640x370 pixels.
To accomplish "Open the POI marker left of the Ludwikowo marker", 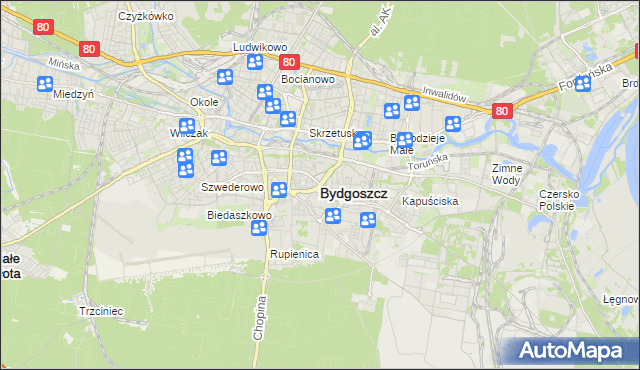I will [x=225, y=77].
